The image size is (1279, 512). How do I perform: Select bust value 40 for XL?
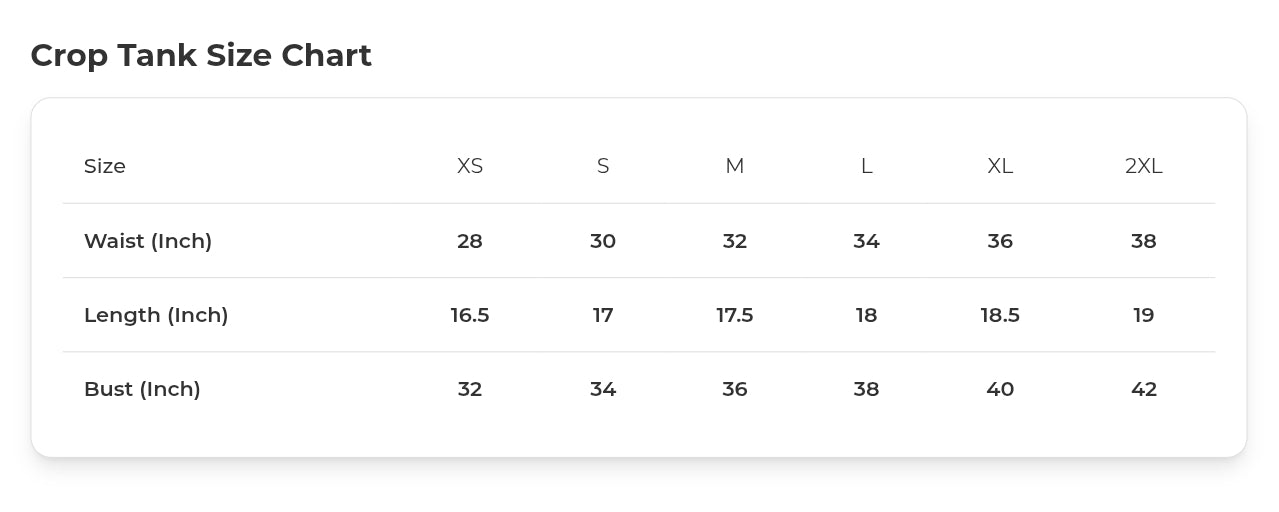pos(1000,389)
